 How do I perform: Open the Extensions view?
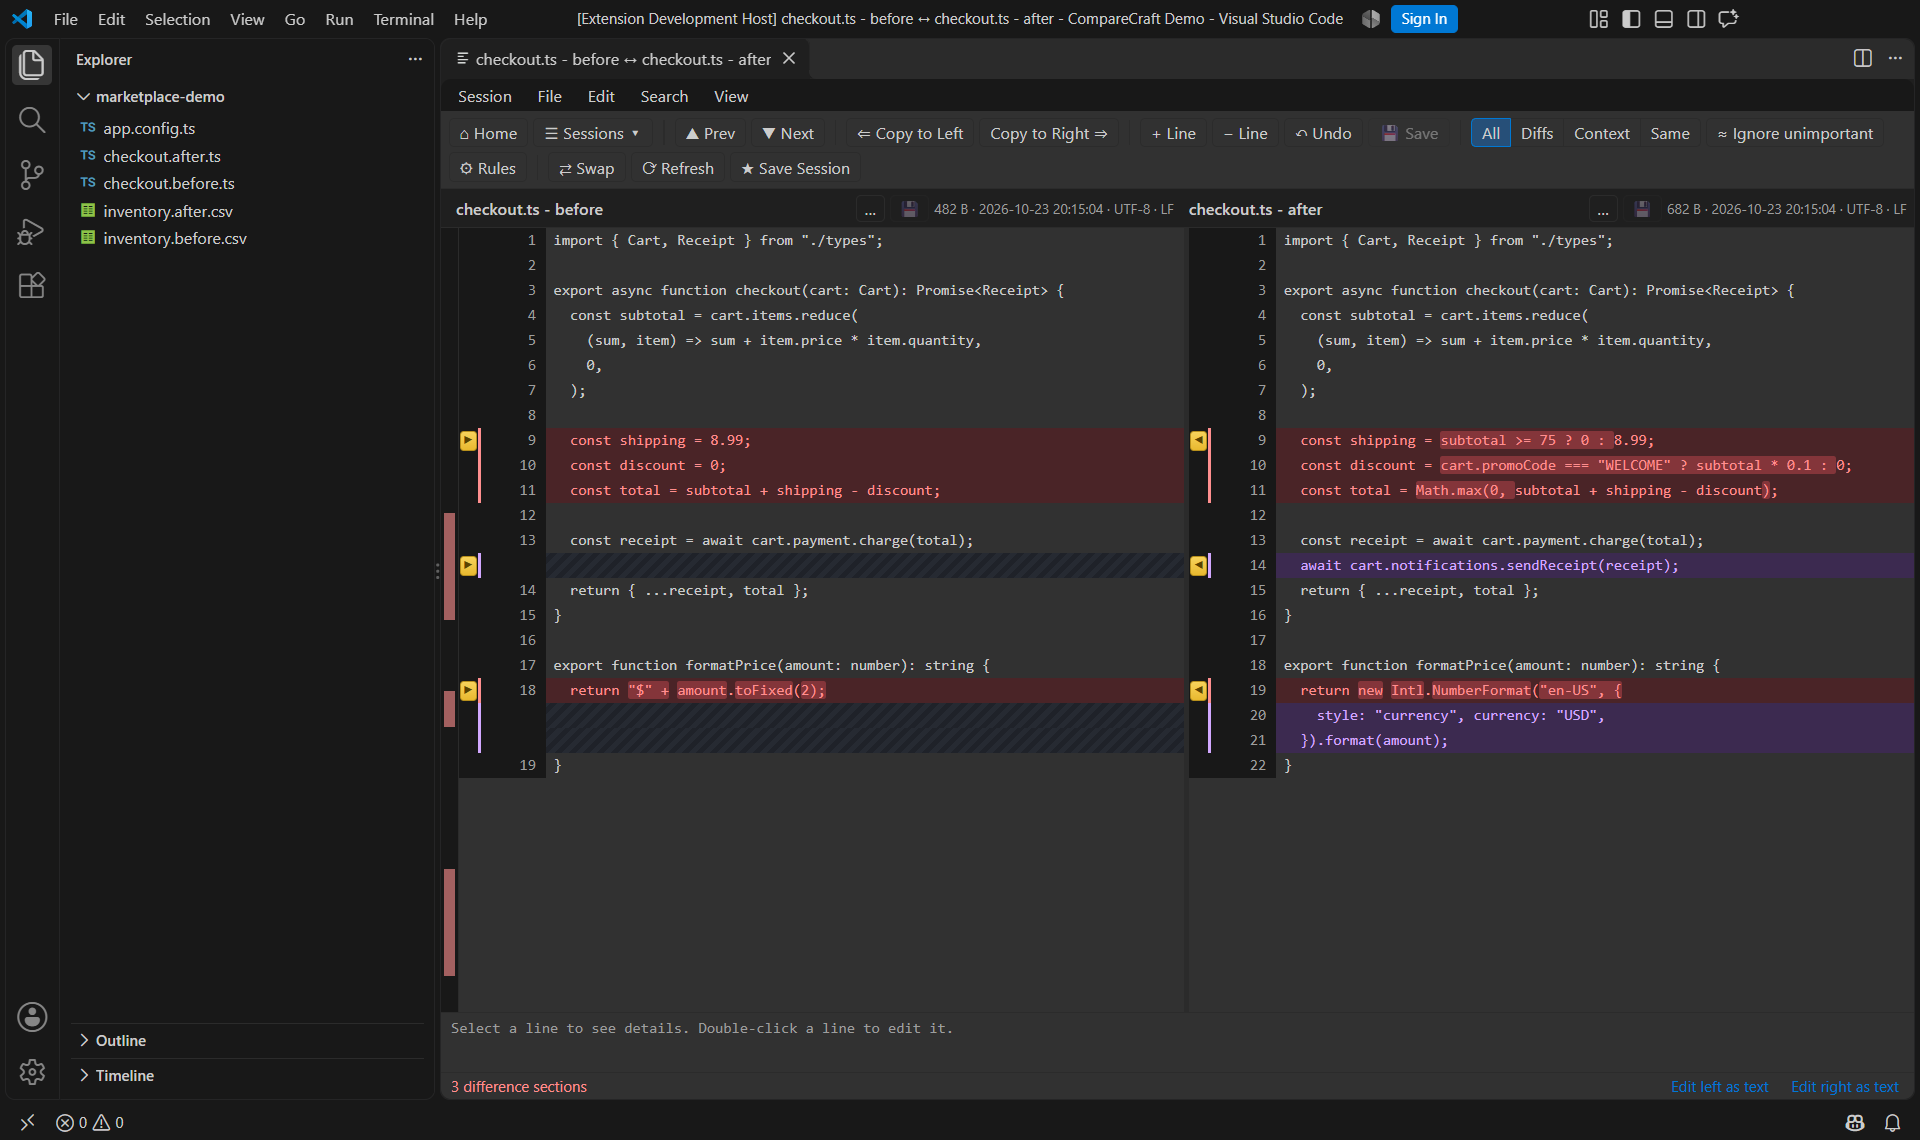(32, 286)
